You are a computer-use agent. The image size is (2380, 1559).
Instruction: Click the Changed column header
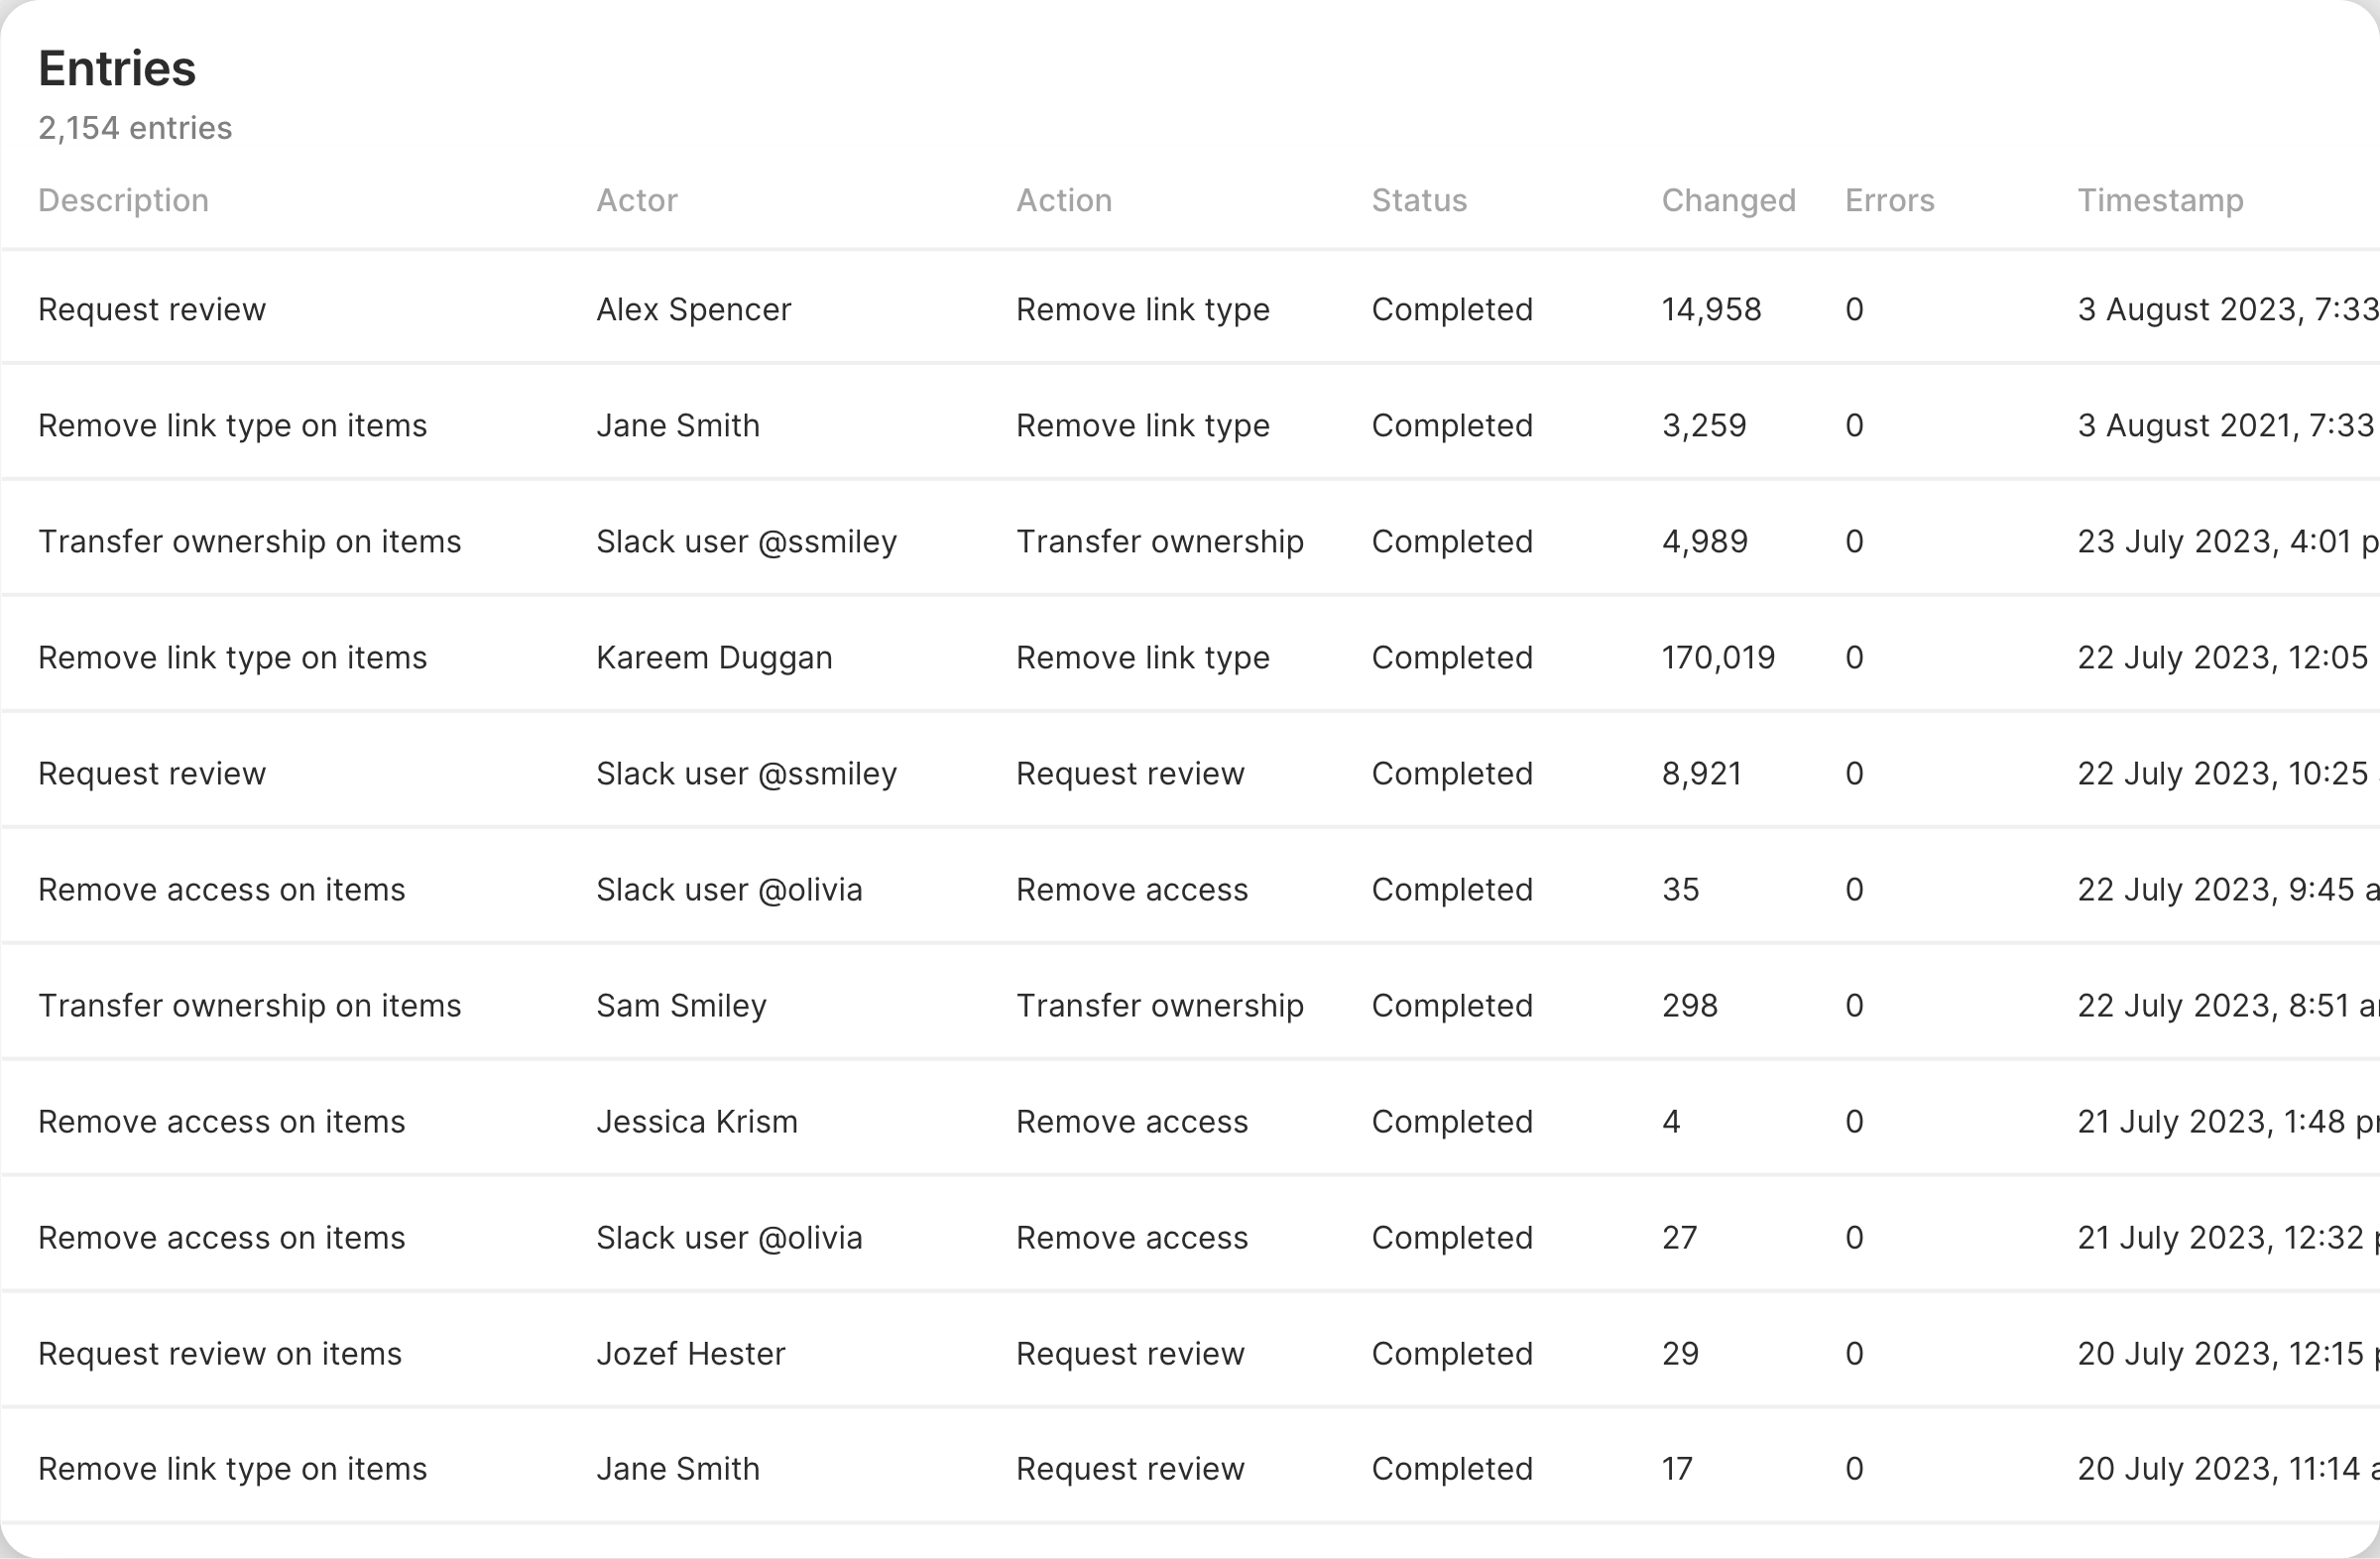pyautogui.click(x=1727, y=200)
